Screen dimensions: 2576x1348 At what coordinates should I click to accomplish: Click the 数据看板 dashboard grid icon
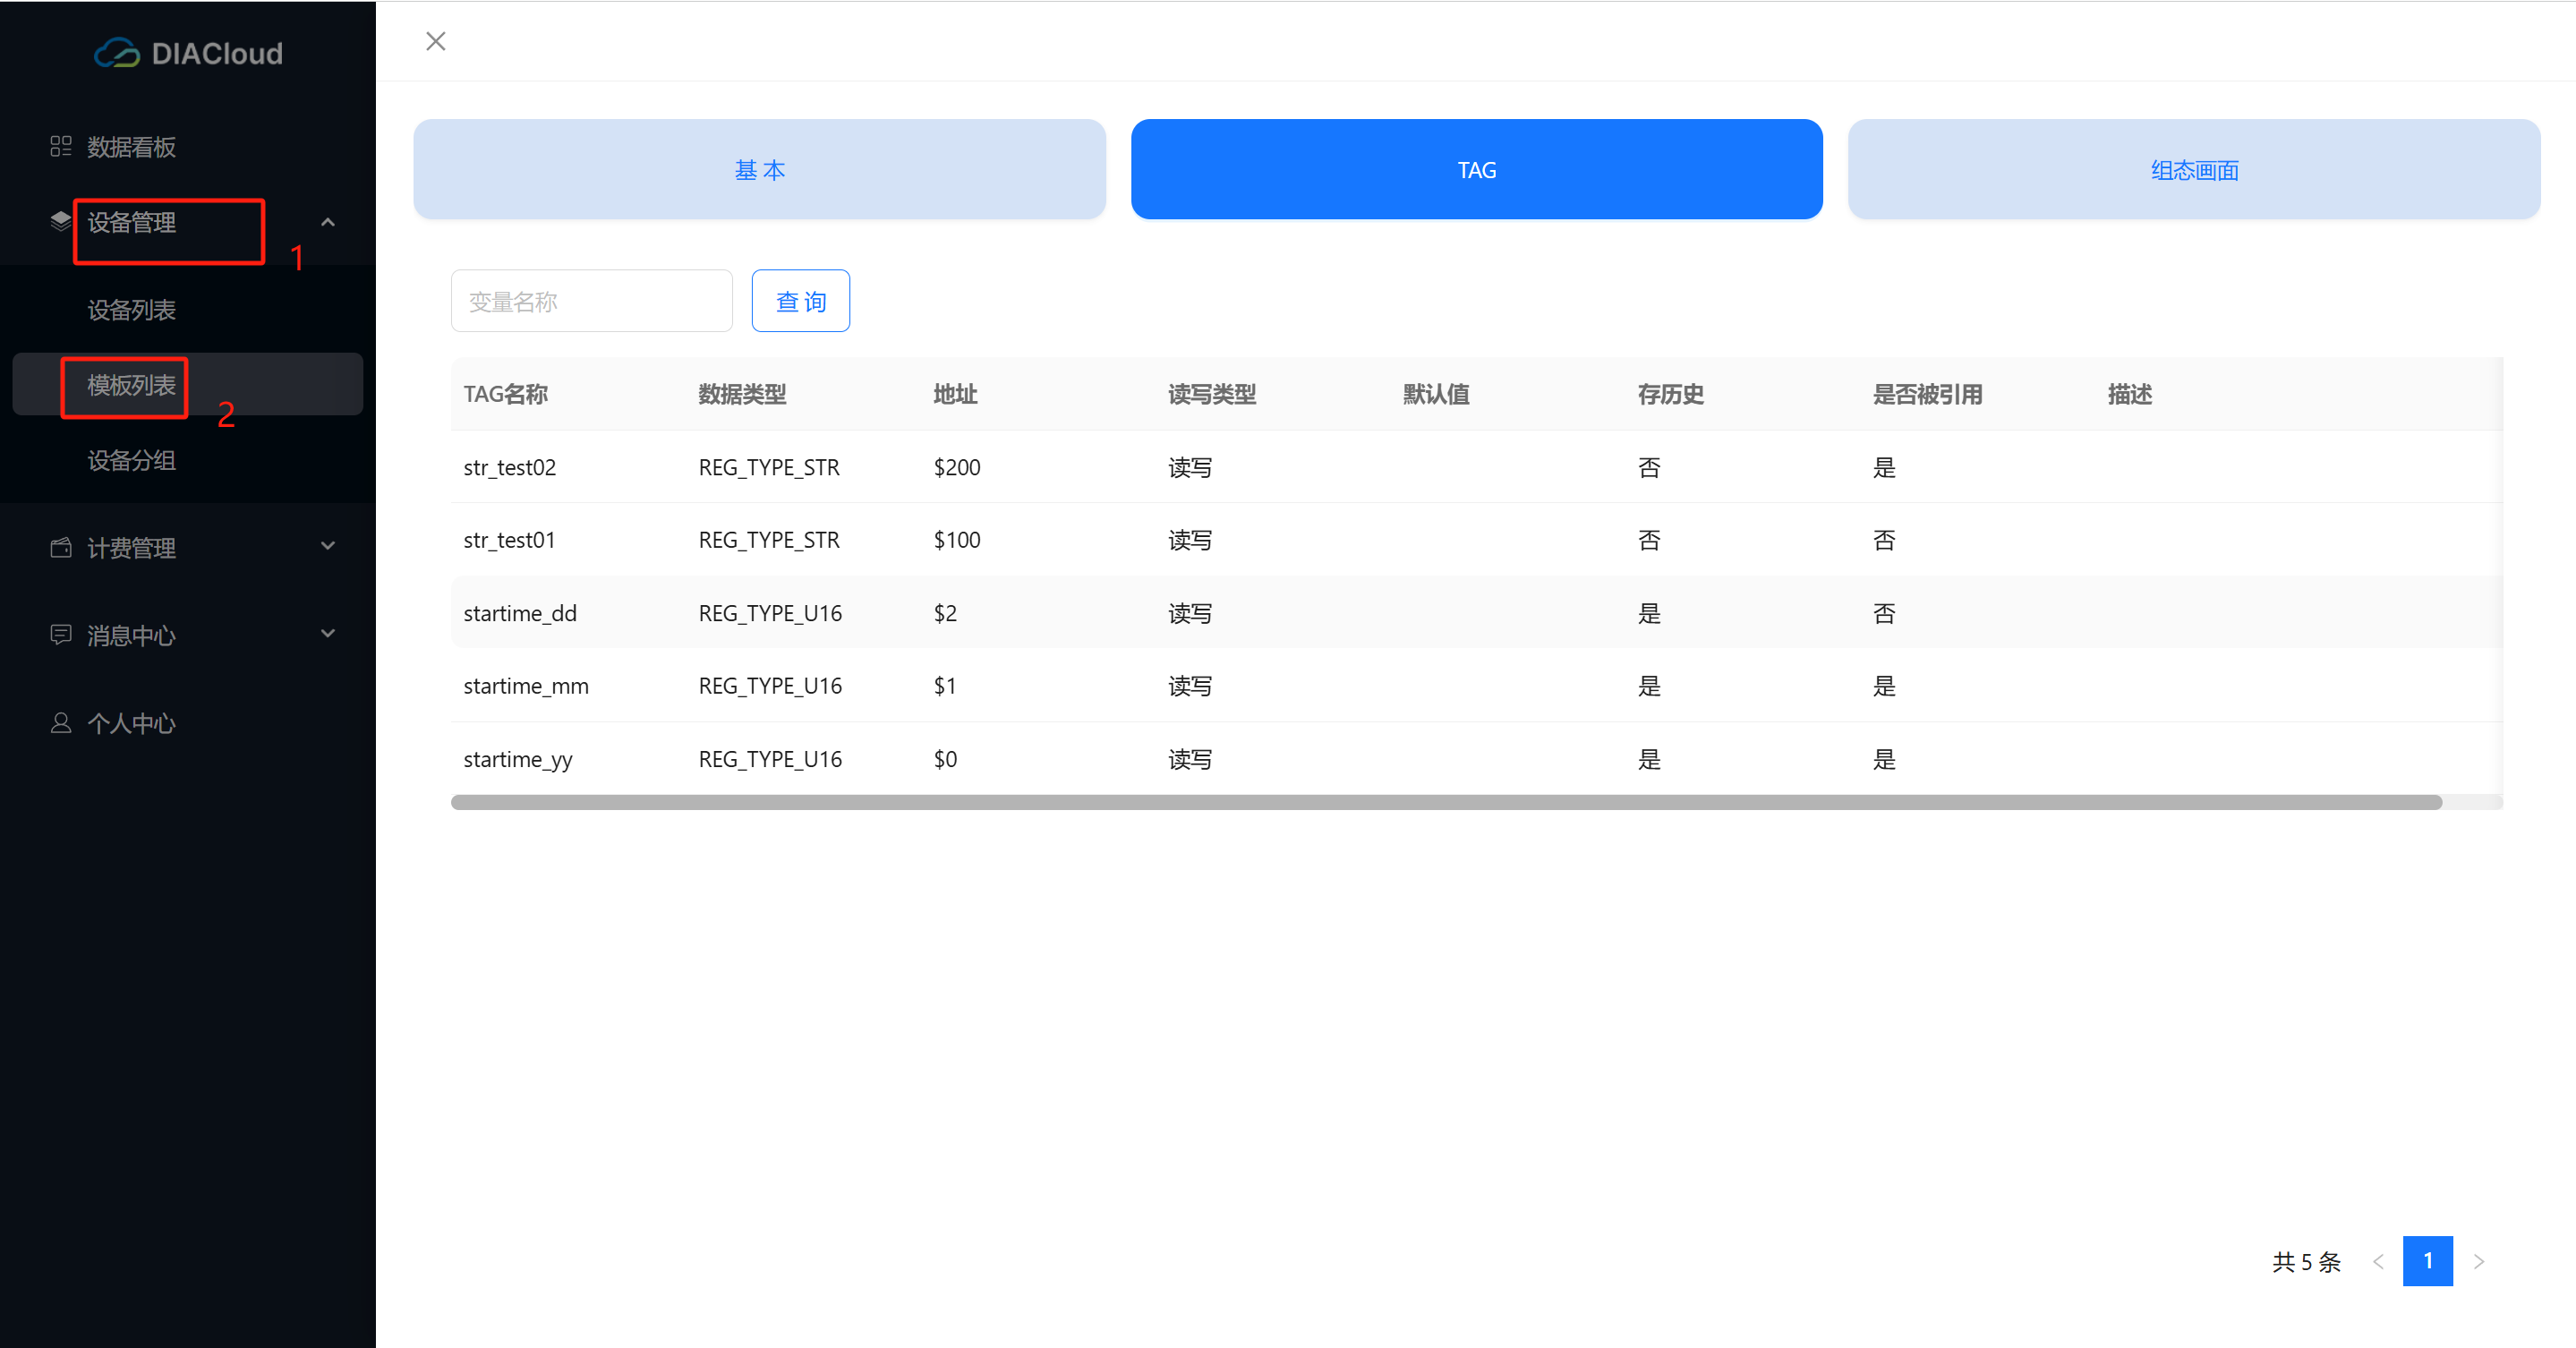61,147
